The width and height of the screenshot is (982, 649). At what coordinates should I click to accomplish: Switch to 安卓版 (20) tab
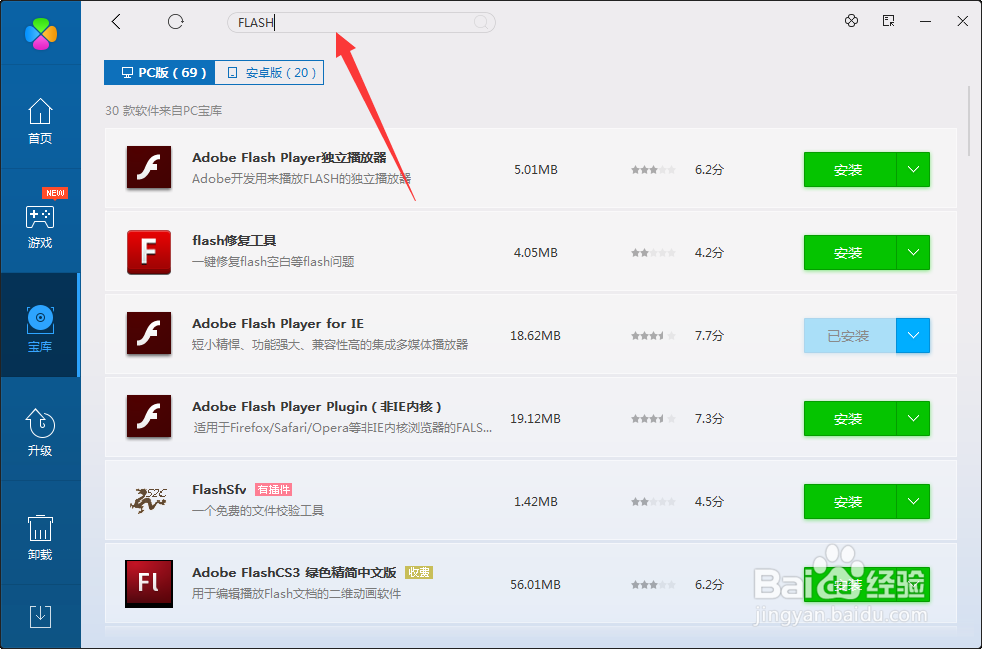269,73
